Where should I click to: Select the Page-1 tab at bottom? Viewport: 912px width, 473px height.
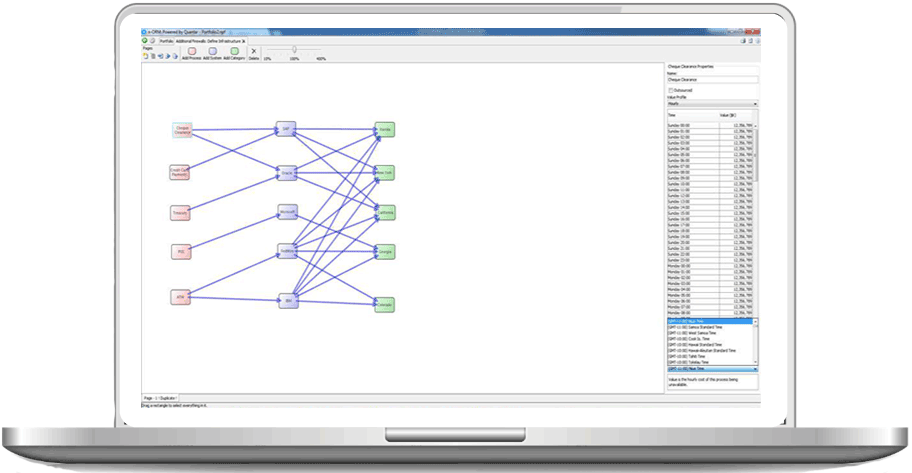point(161,398)
